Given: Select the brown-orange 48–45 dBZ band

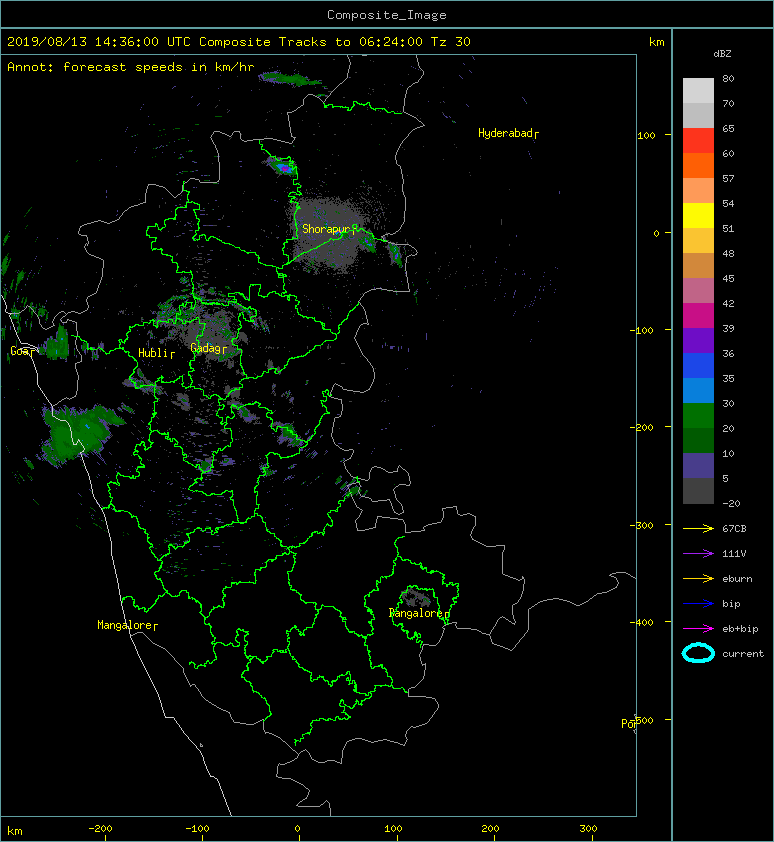Looking at the screenshot, I should [x=698, y=265].
